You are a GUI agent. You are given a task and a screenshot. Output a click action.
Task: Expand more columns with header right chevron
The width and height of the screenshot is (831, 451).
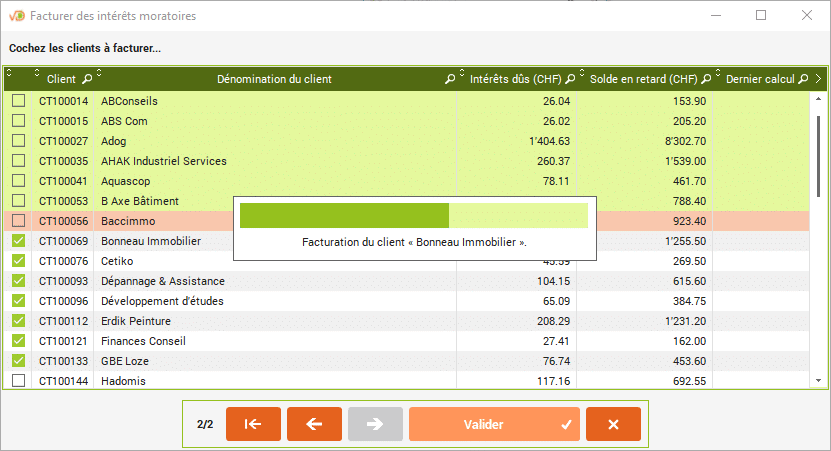tap(819, 79)
